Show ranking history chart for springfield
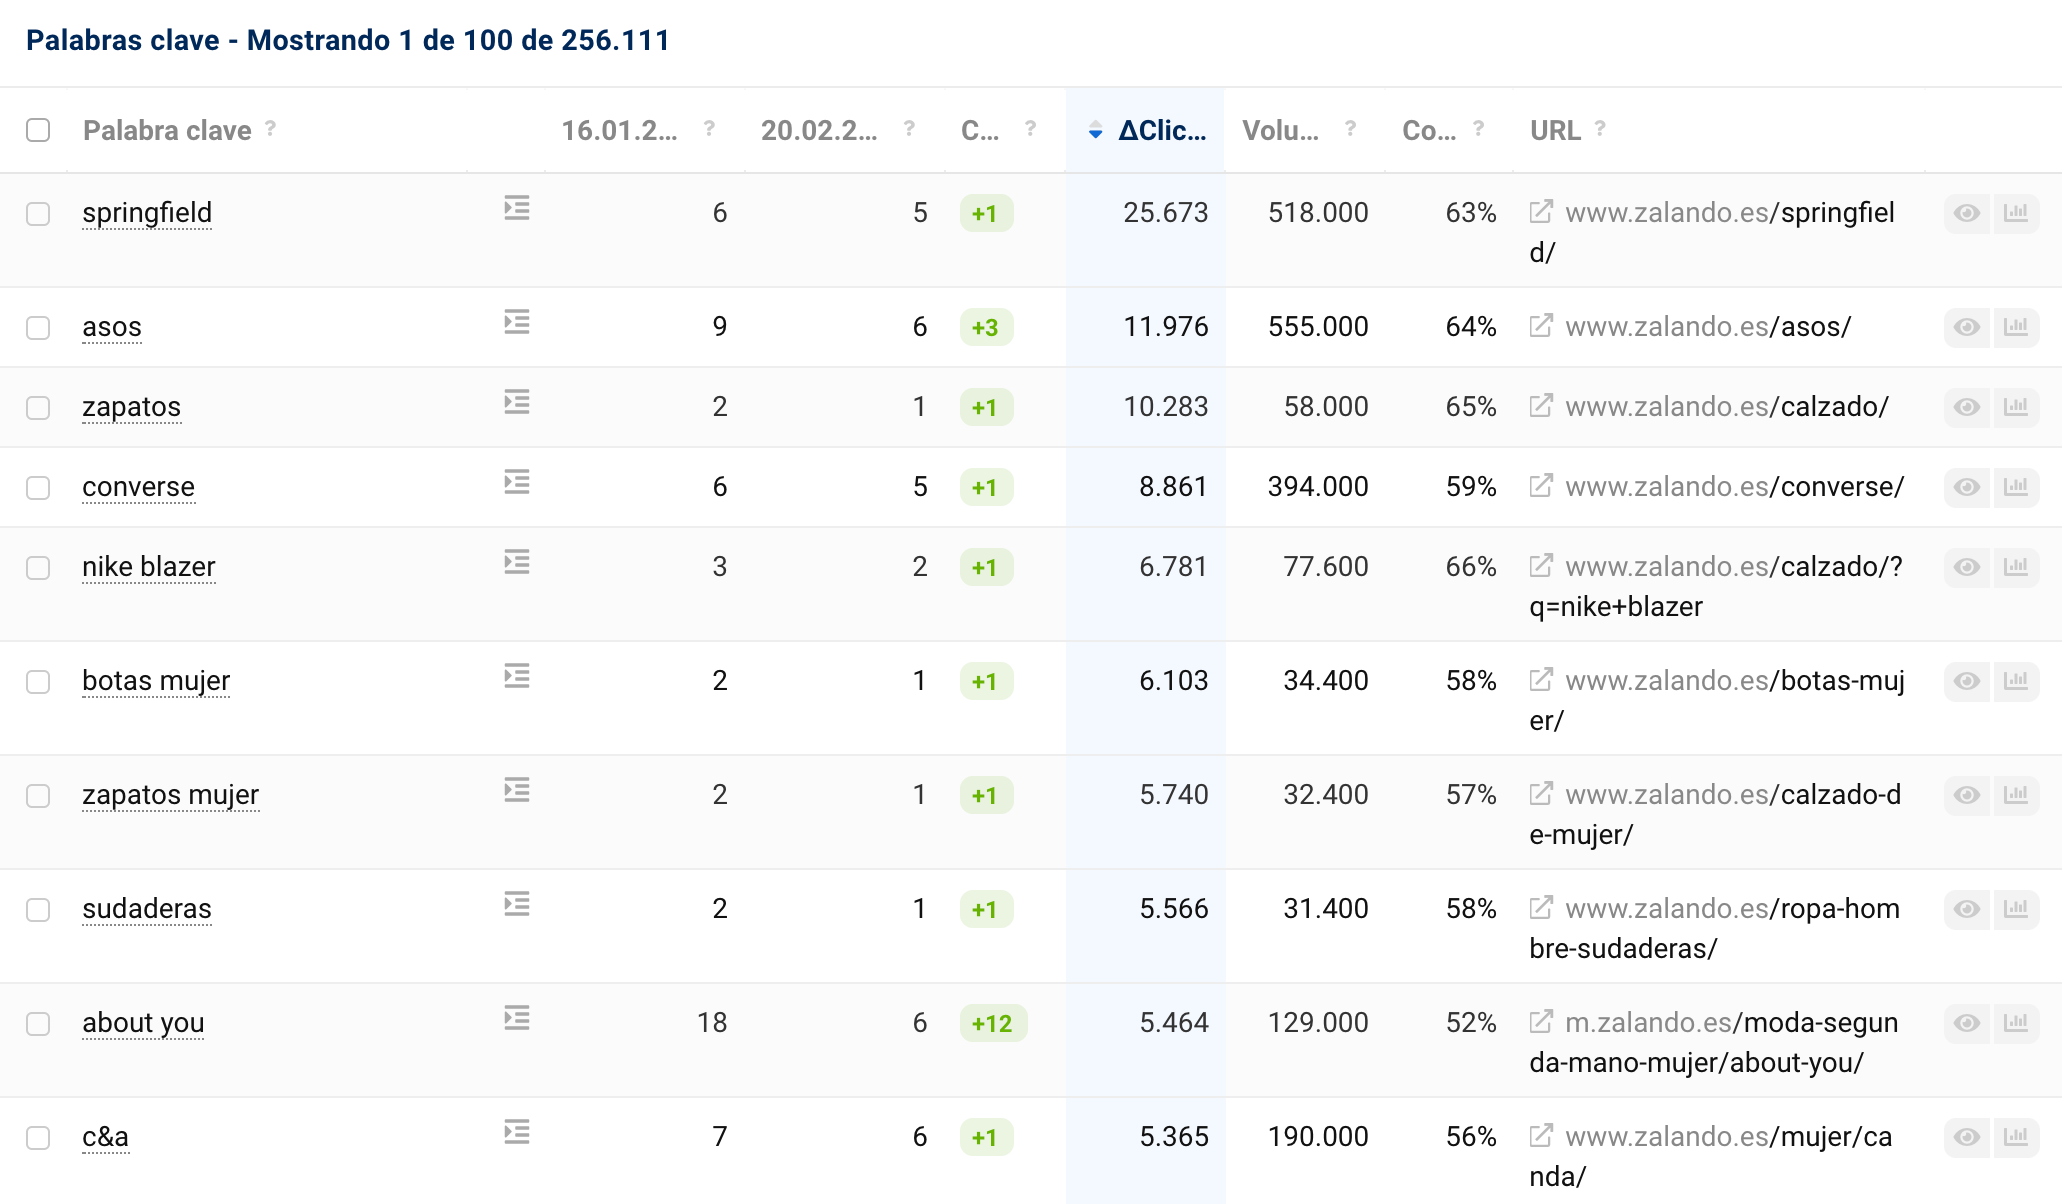The width and height of the screenshot is (2062, 1204). (2016, 213)
